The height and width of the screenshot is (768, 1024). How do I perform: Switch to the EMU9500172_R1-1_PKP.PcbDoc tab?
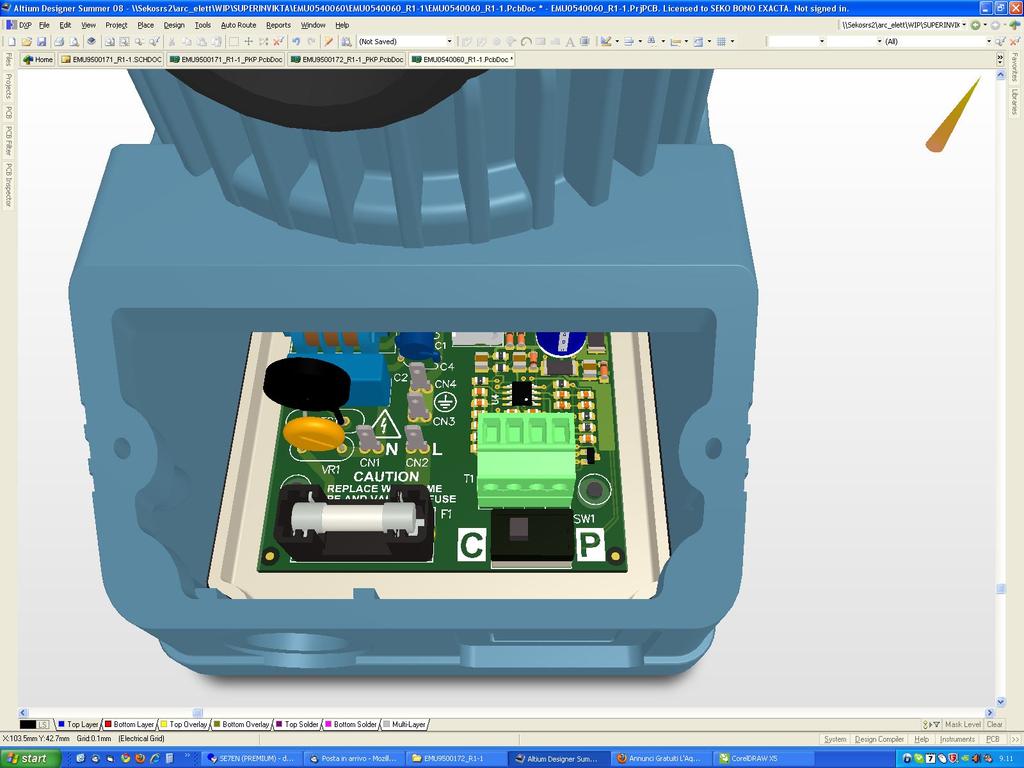click(347, 59)
